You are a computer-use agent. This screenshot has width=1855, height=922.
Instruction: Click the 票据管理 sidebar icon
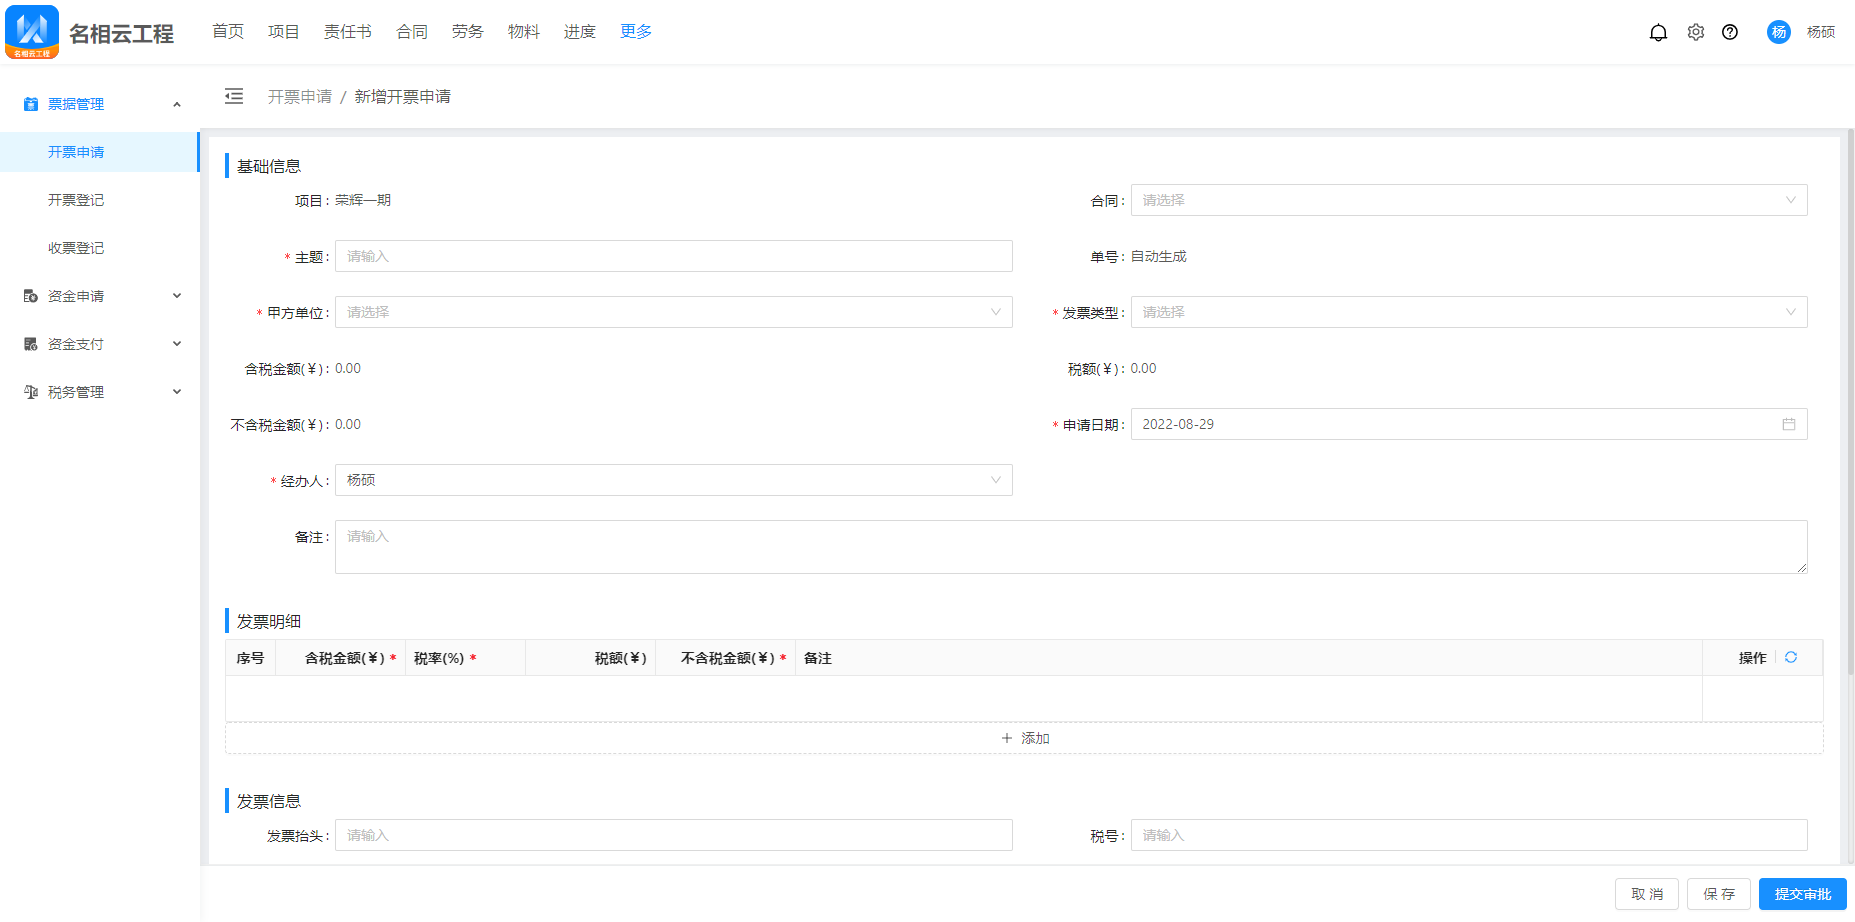click(31, 104)
